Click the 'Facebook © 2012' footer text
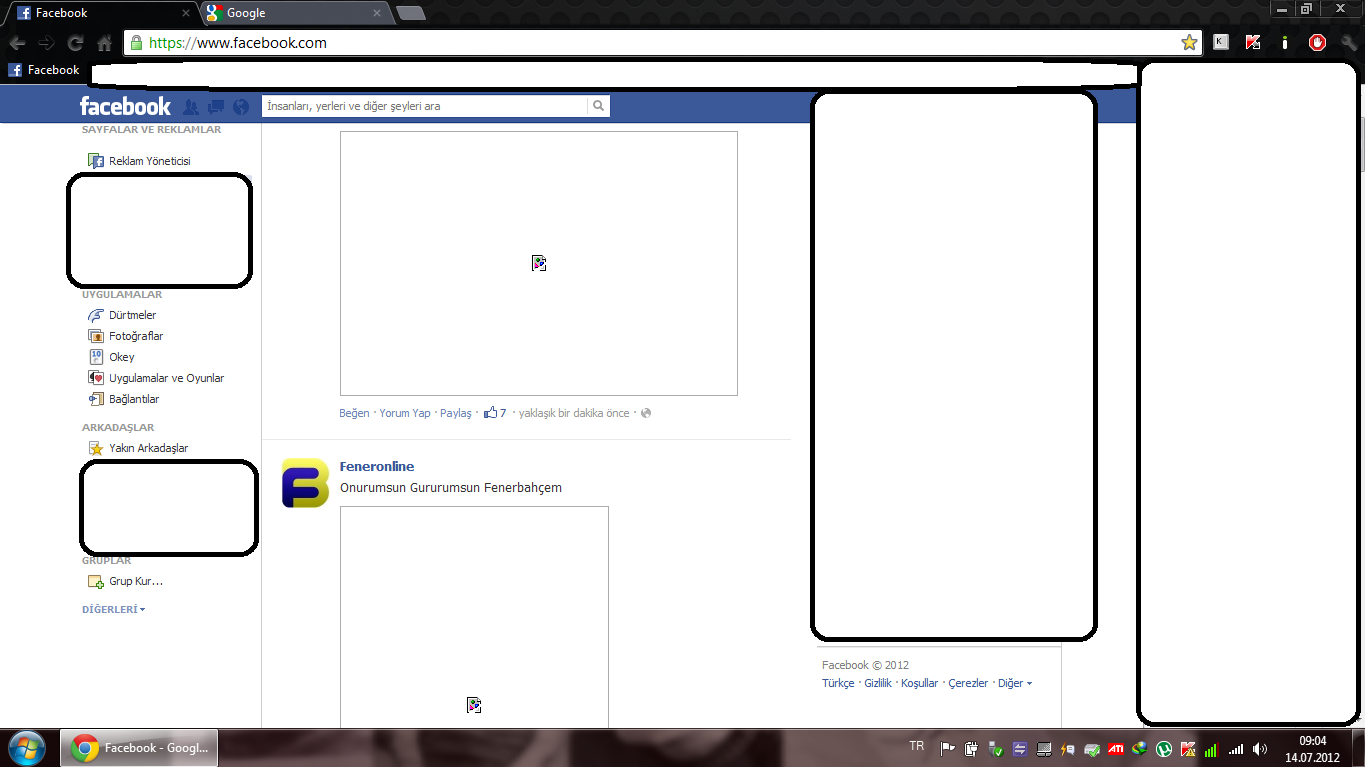Image resolution: width=1365 pixels, height=767 pixels. 865,665
